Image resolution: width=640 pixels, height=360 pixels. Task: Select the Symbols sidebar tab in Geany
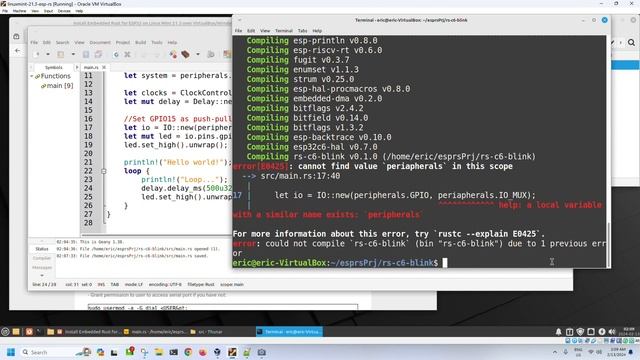pyautogui.click(x=53, y=67)
